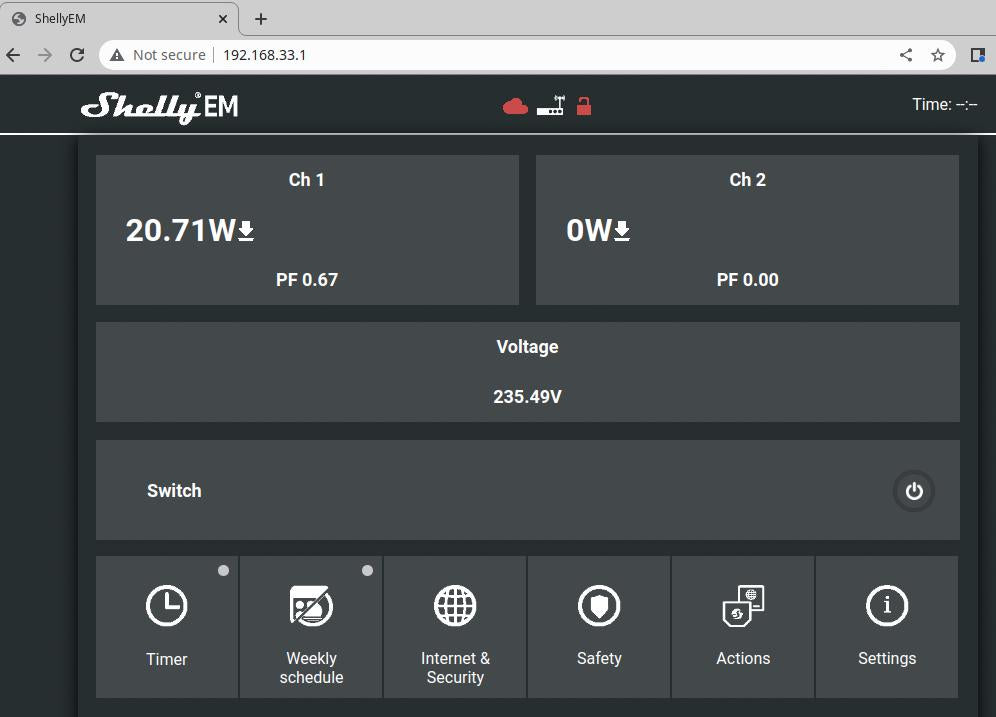Click the Shelly EM logo

pos(160,106)
